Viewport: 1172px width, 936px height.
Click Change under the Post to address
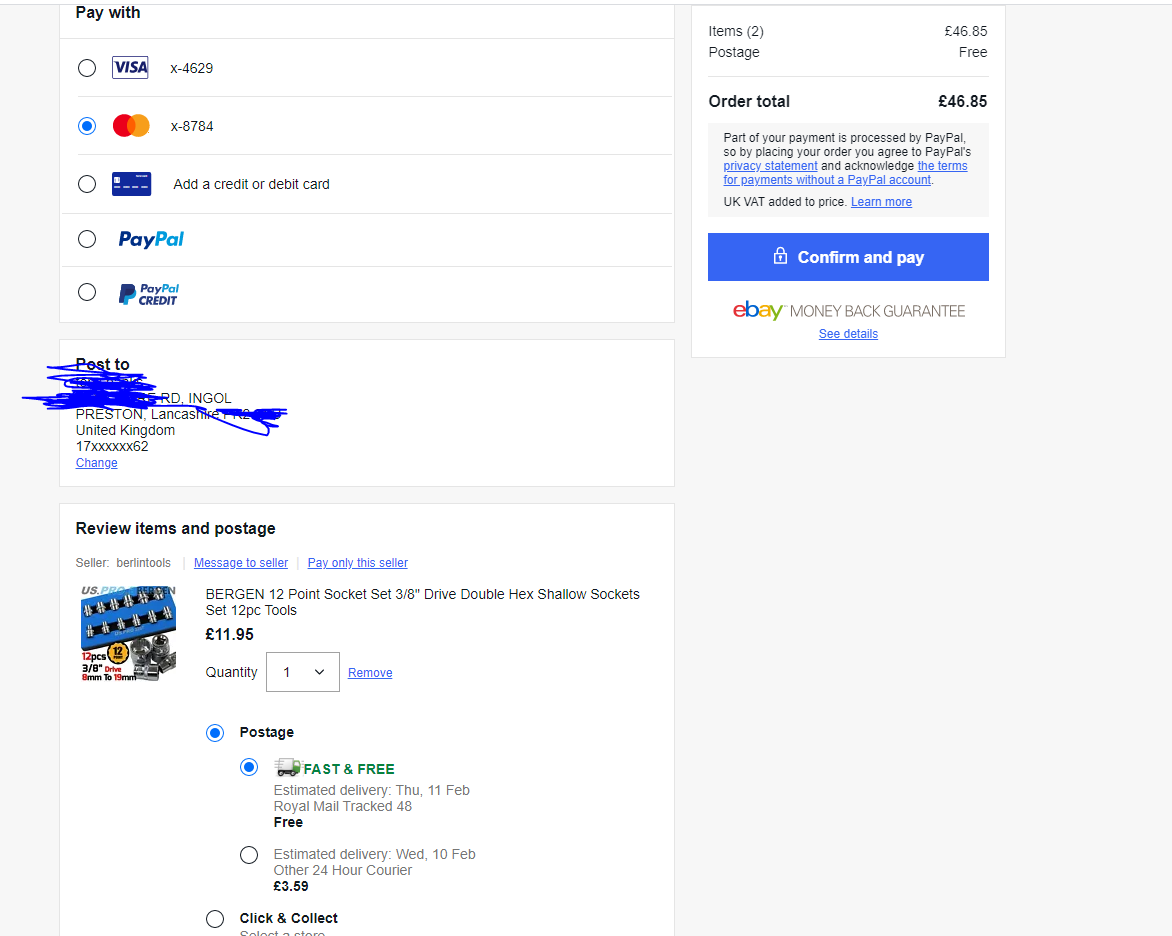coord(96,463)
